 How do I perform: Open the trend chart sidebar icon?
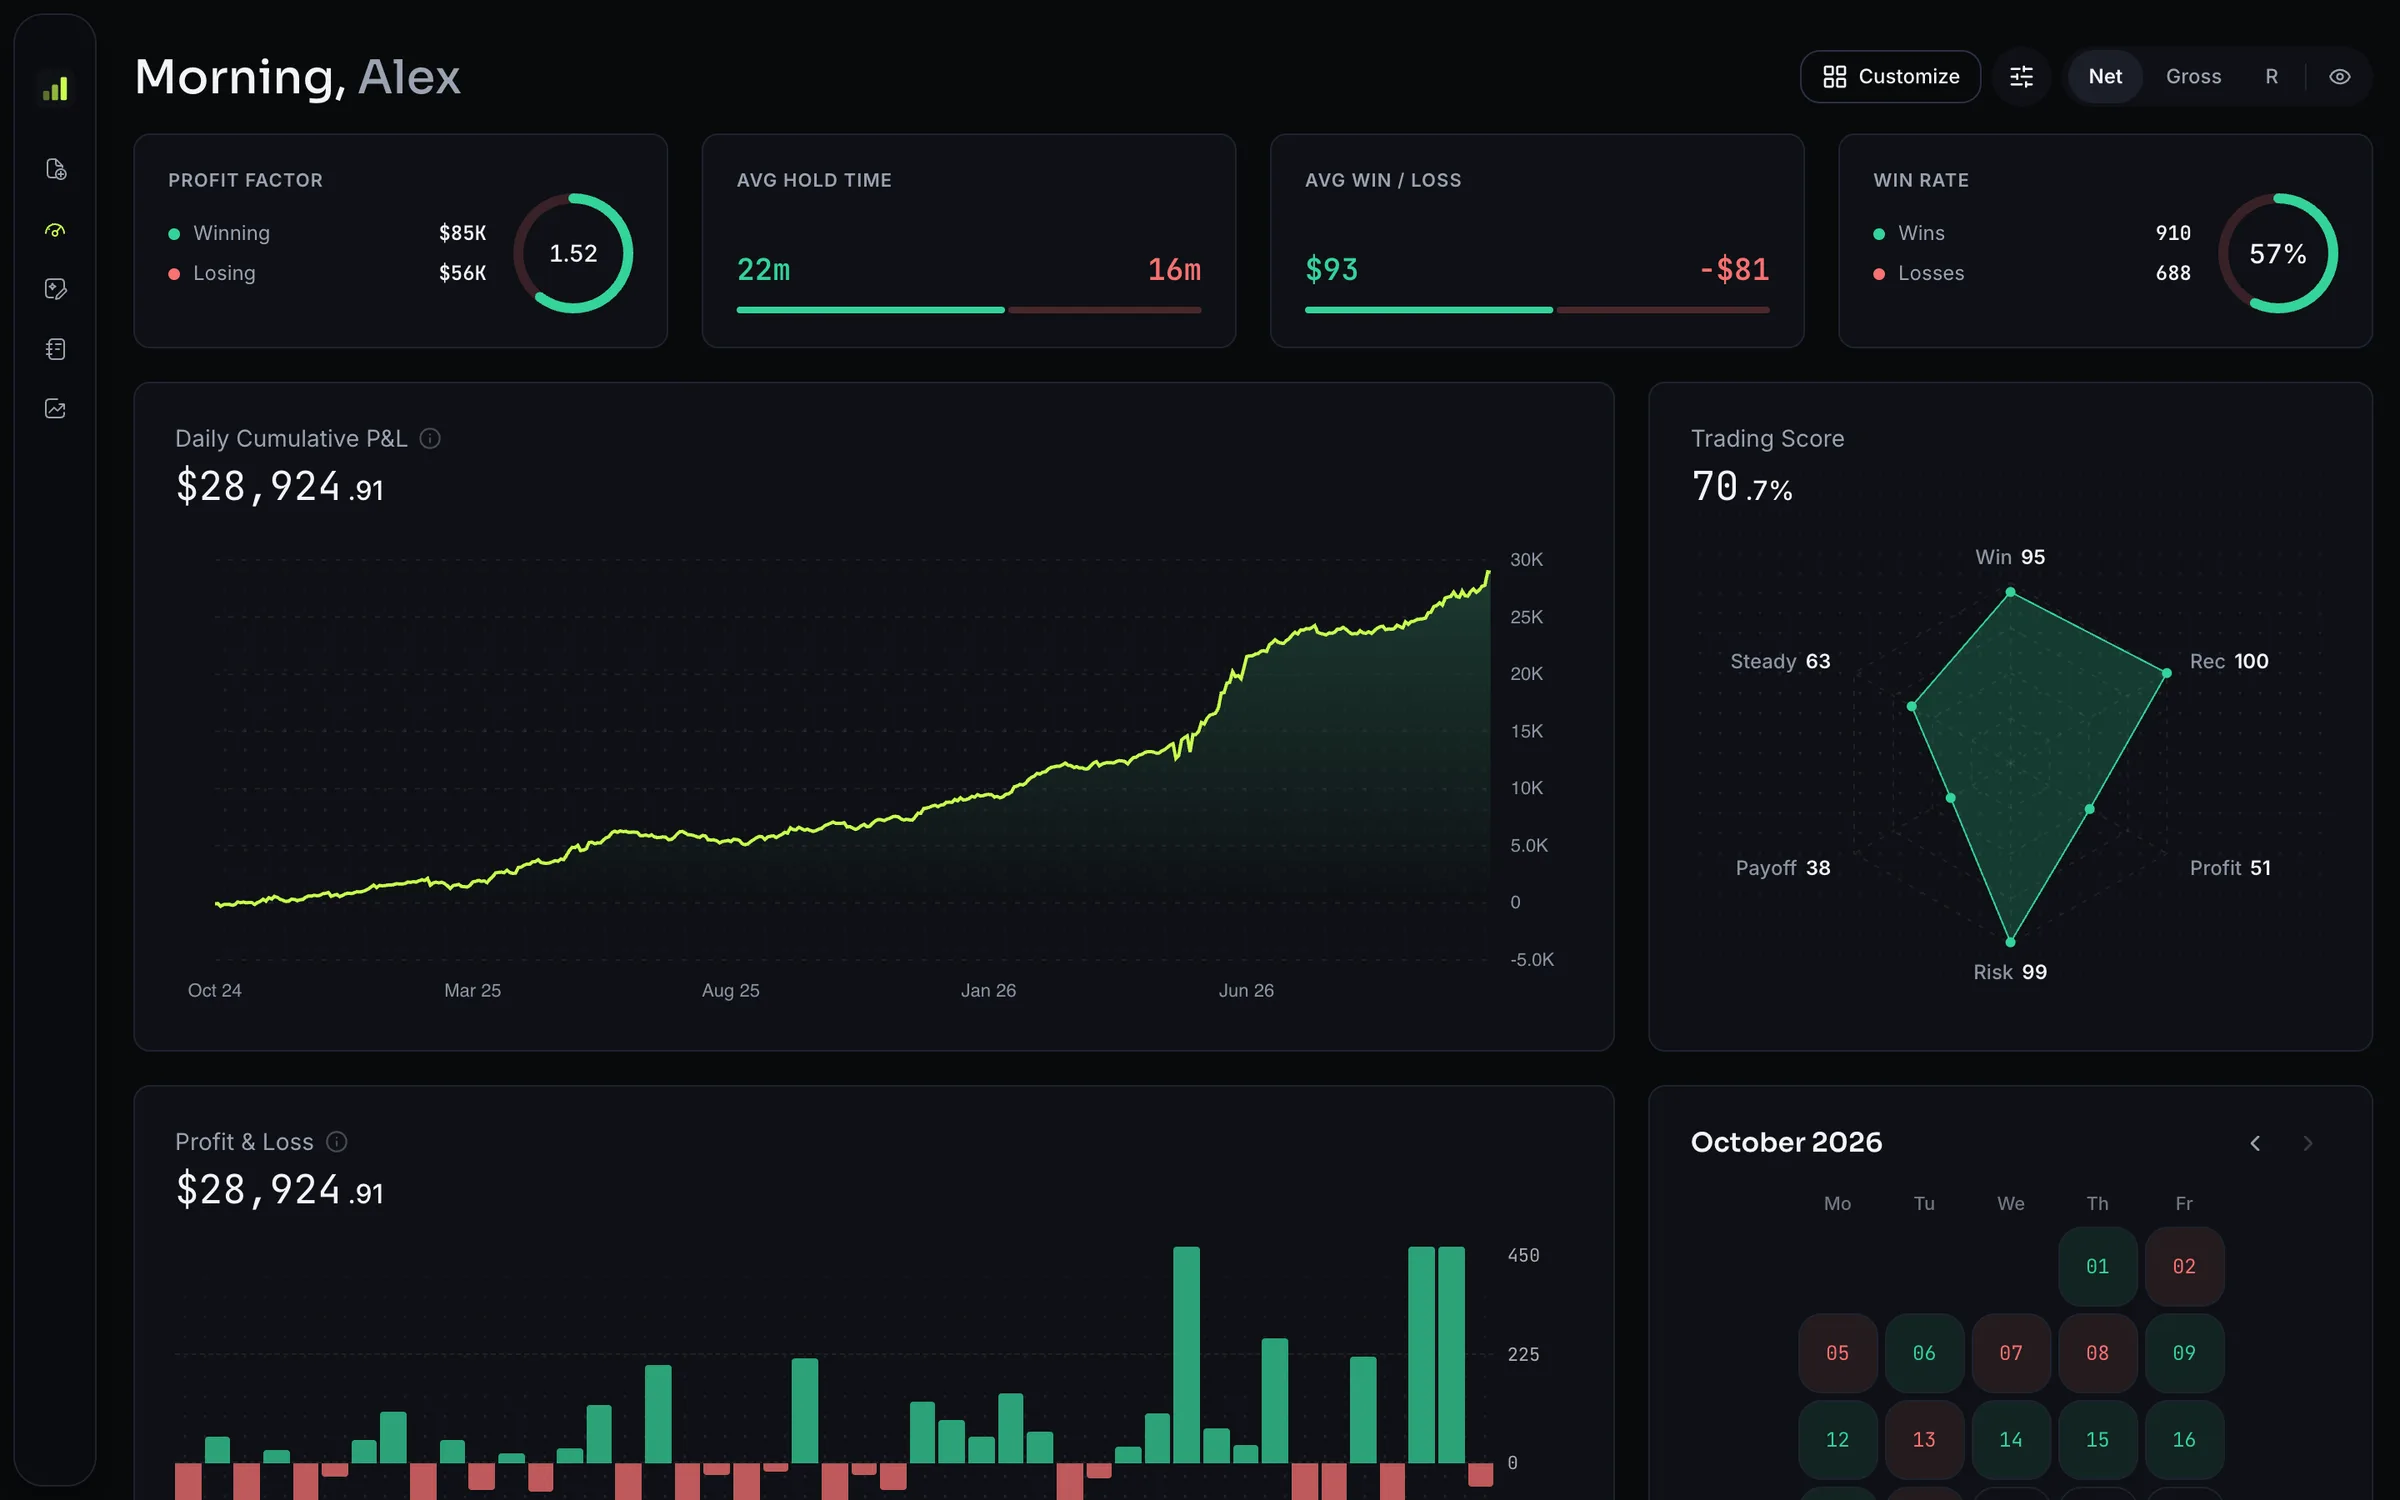[x=56, y=409]
